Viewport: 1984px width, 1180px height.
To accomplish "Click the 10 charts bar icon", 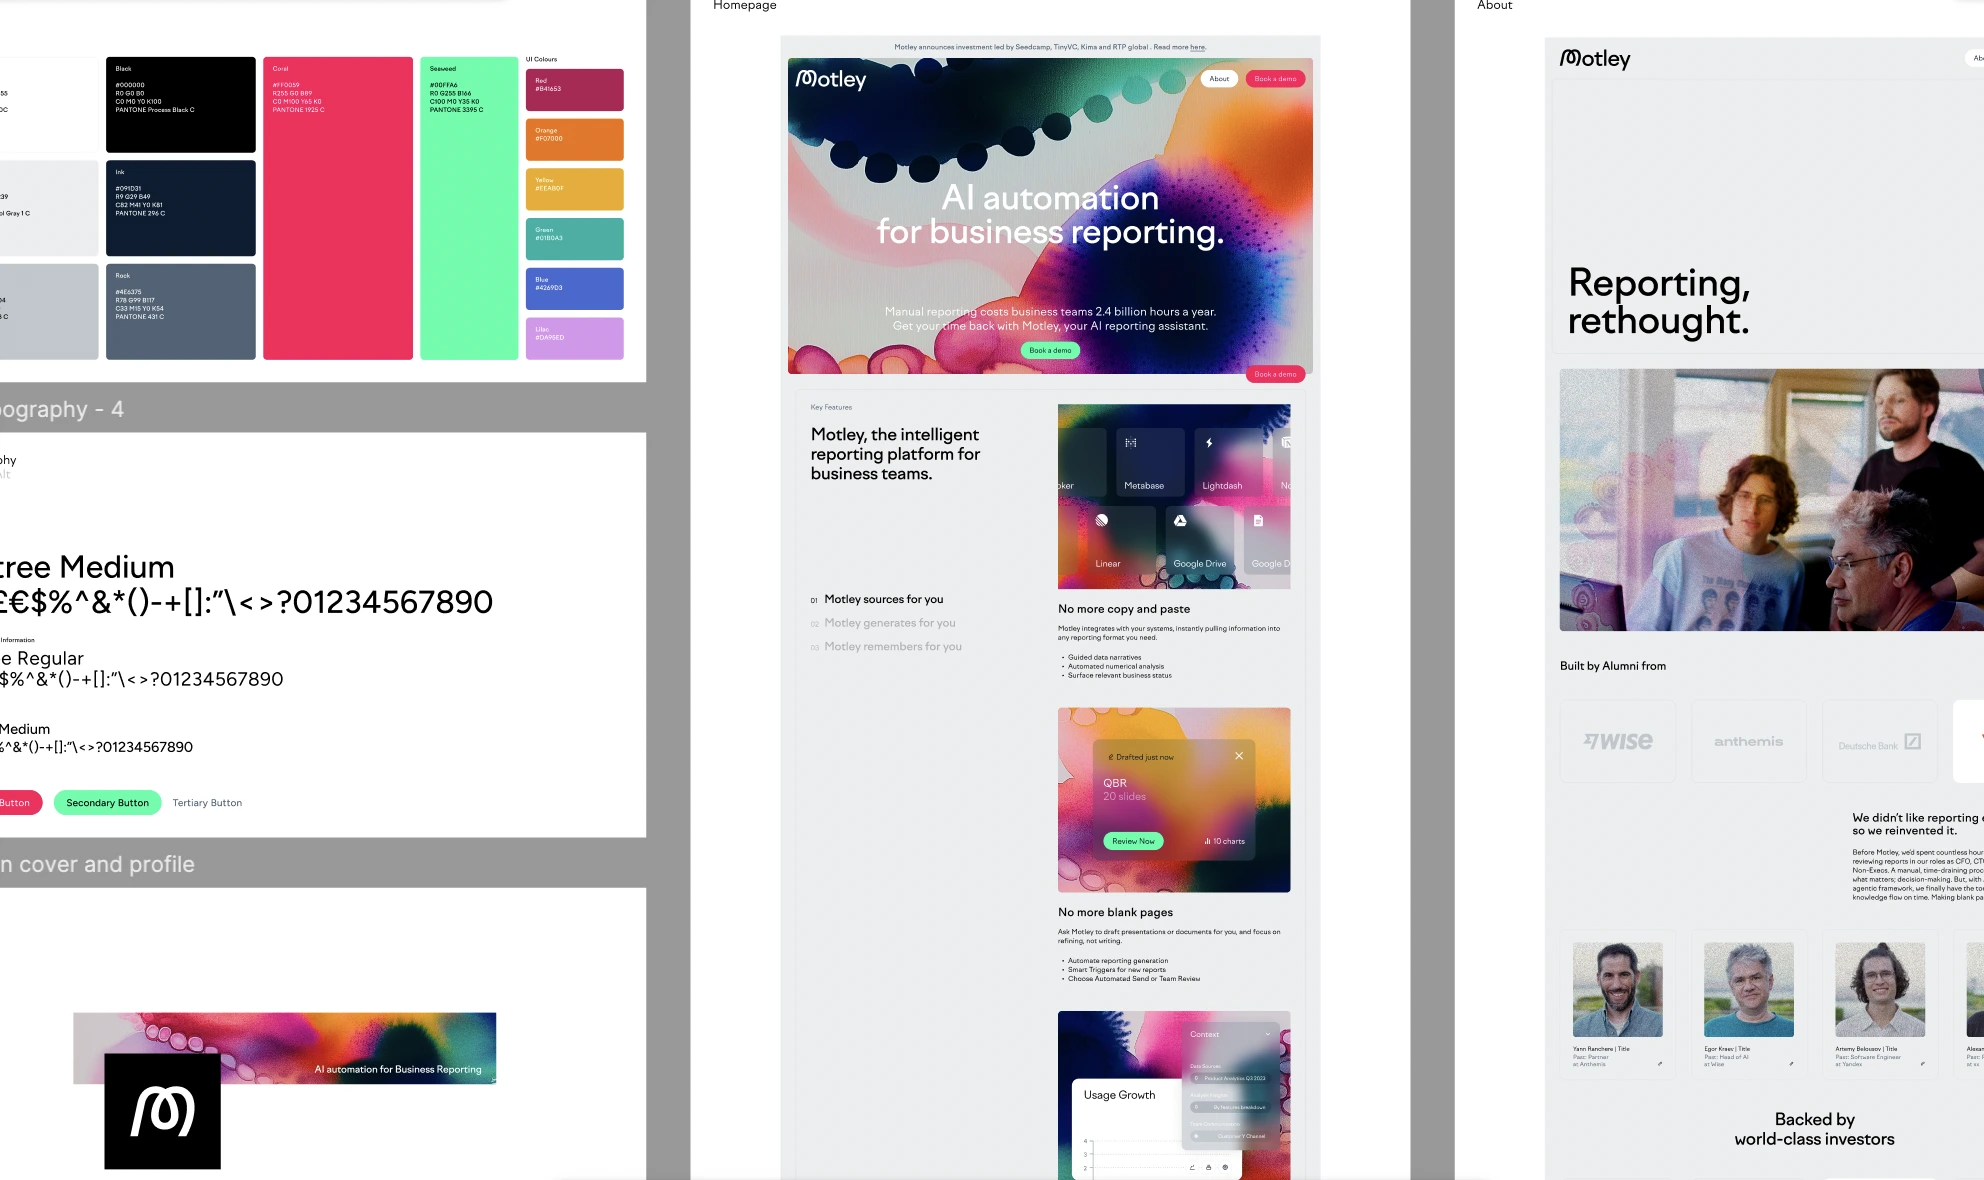I will click(x=1208, y=841).
